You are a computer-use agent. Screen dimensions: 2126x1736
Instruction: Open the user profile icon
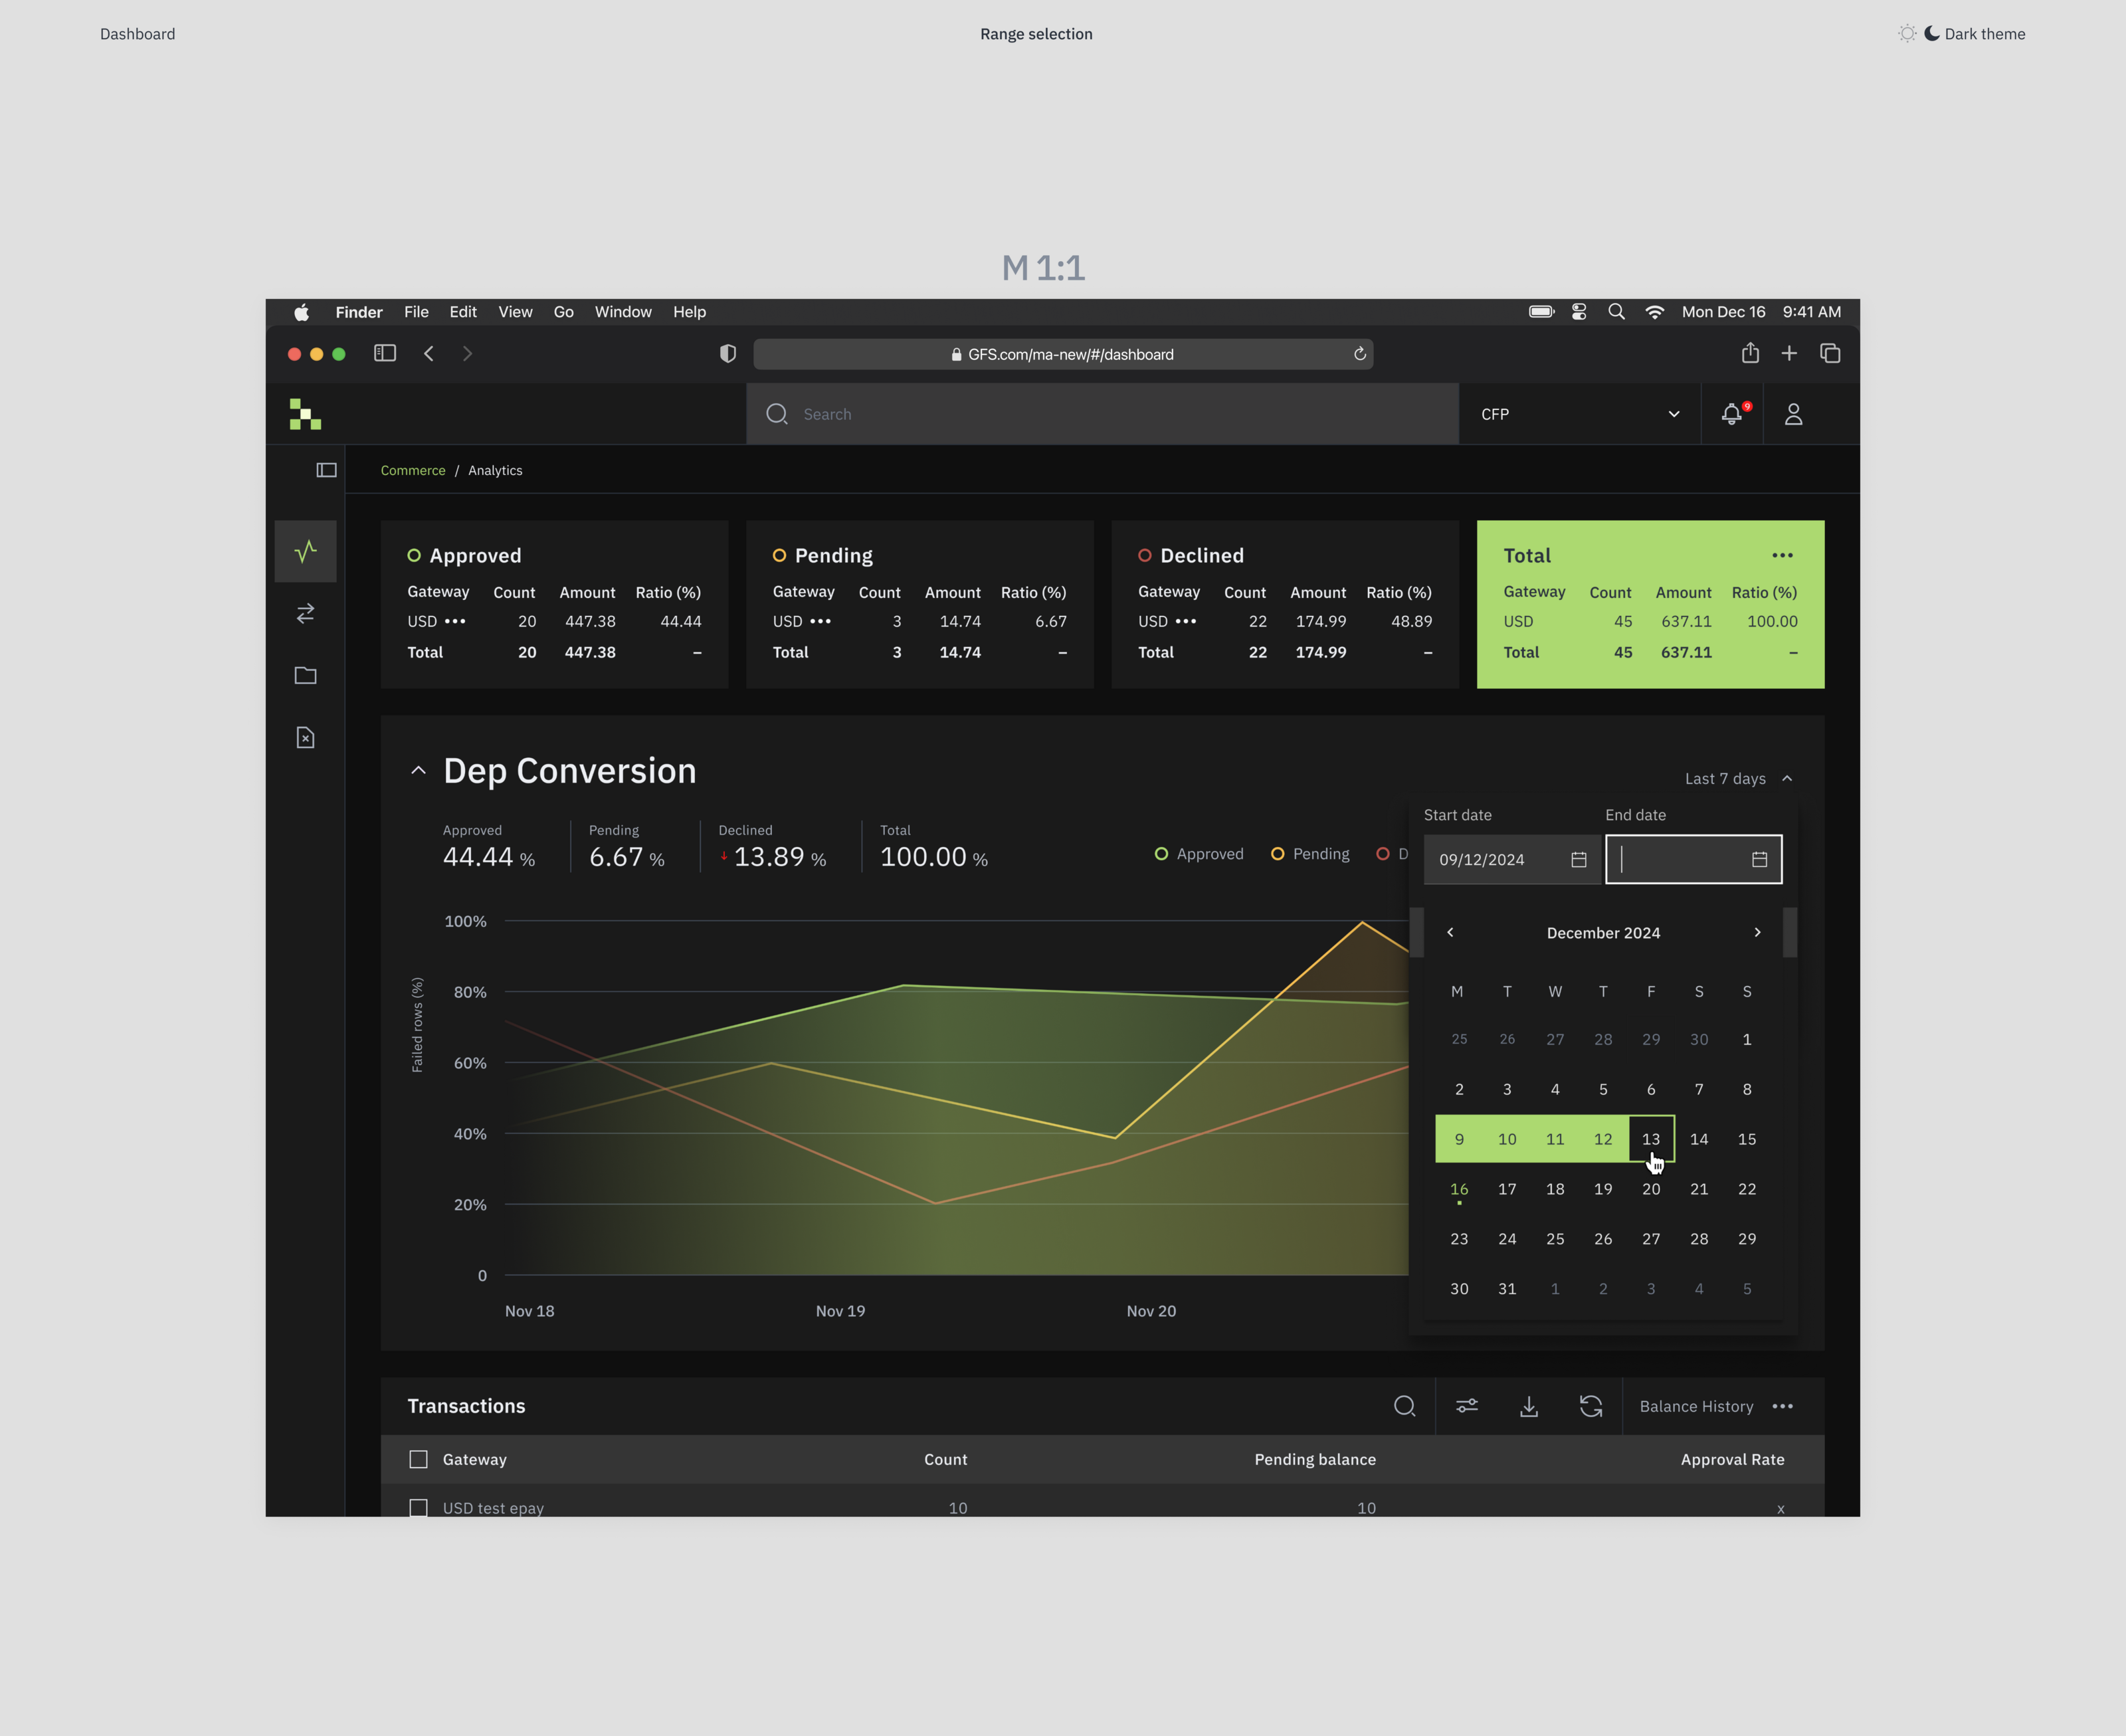click(x=1793, y=414)
